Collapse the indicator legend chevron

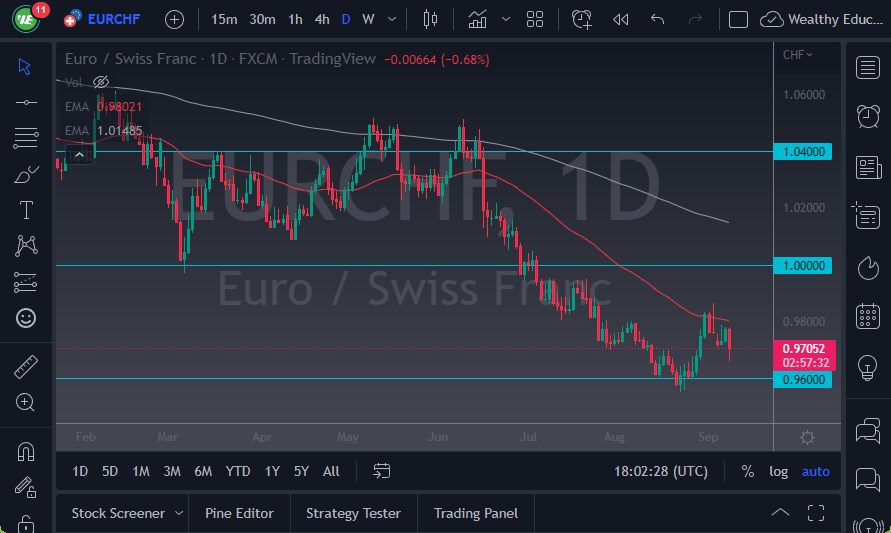click(x=79, y=155)
